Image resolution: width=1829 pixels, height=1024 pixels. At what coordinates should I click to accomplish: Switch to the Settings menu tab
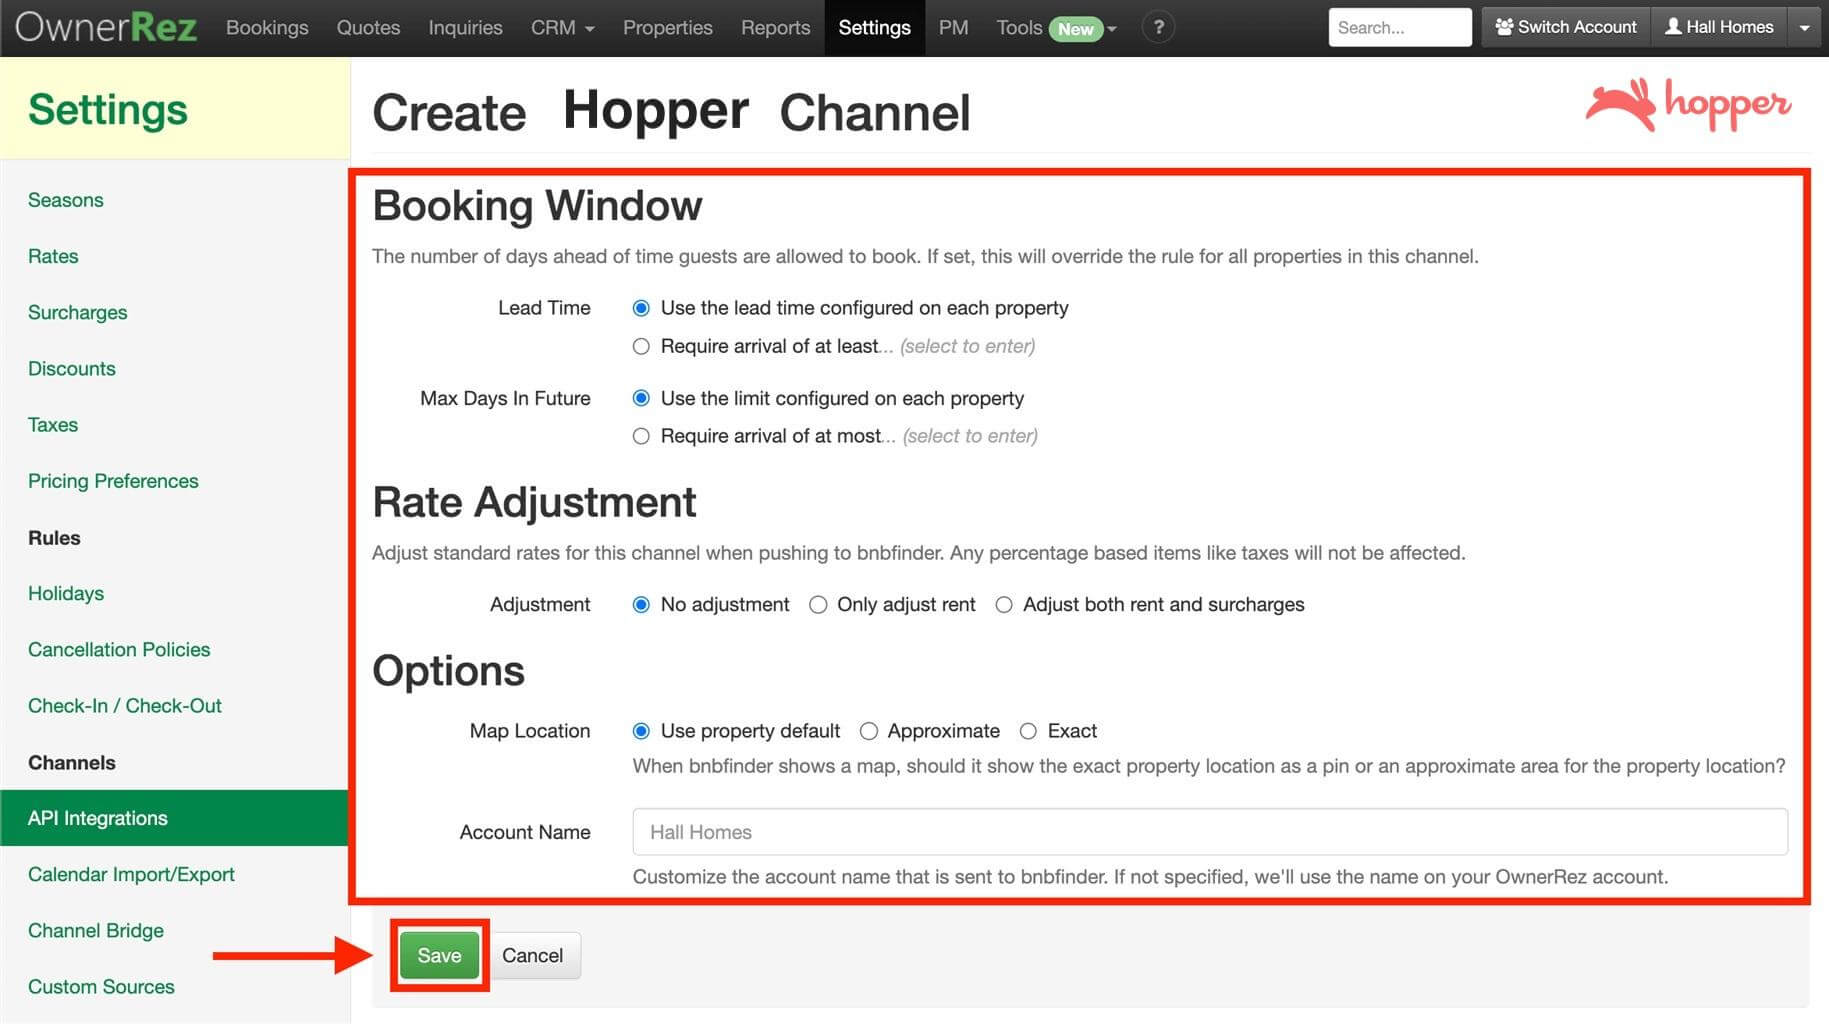[874, 27]
